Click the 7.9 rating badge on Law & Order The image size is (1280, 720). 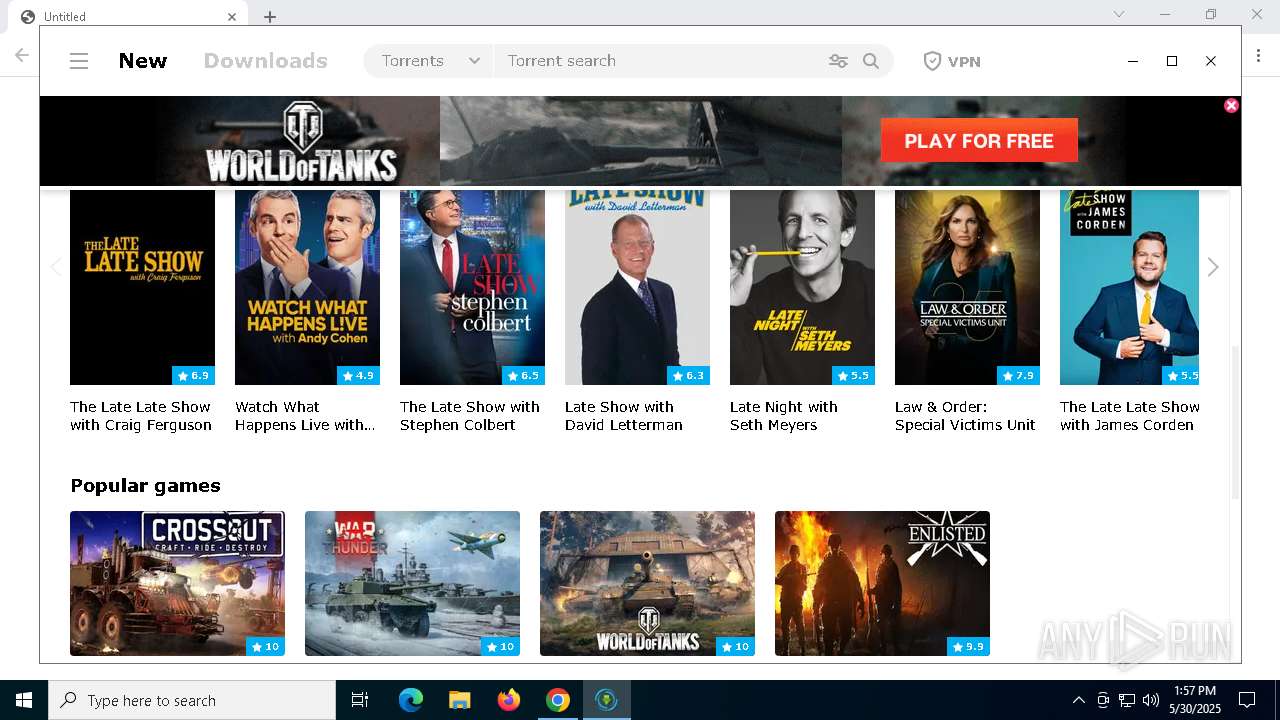tap(1018, 376)
